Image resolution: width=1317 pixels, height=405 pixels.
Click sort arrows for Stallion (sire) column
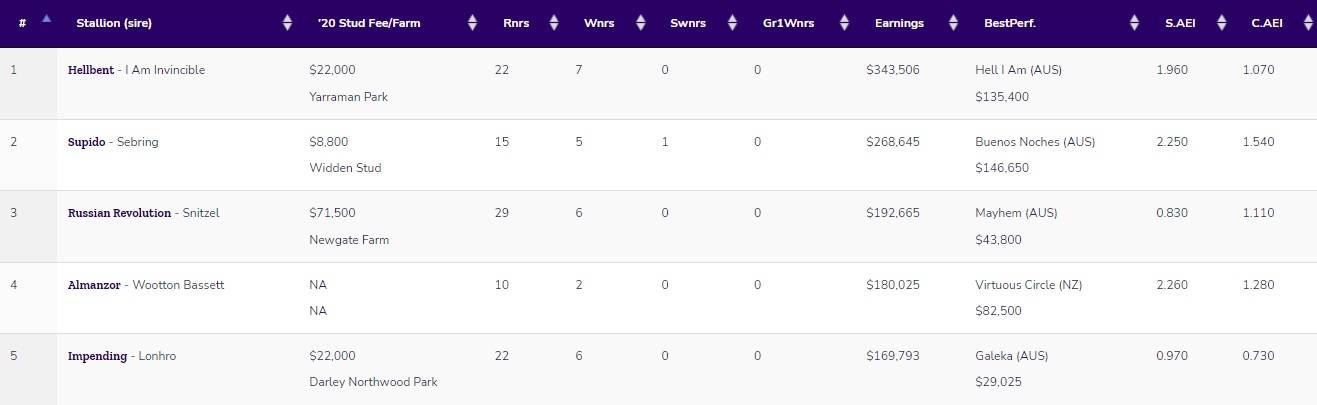[x=288, y=22]
